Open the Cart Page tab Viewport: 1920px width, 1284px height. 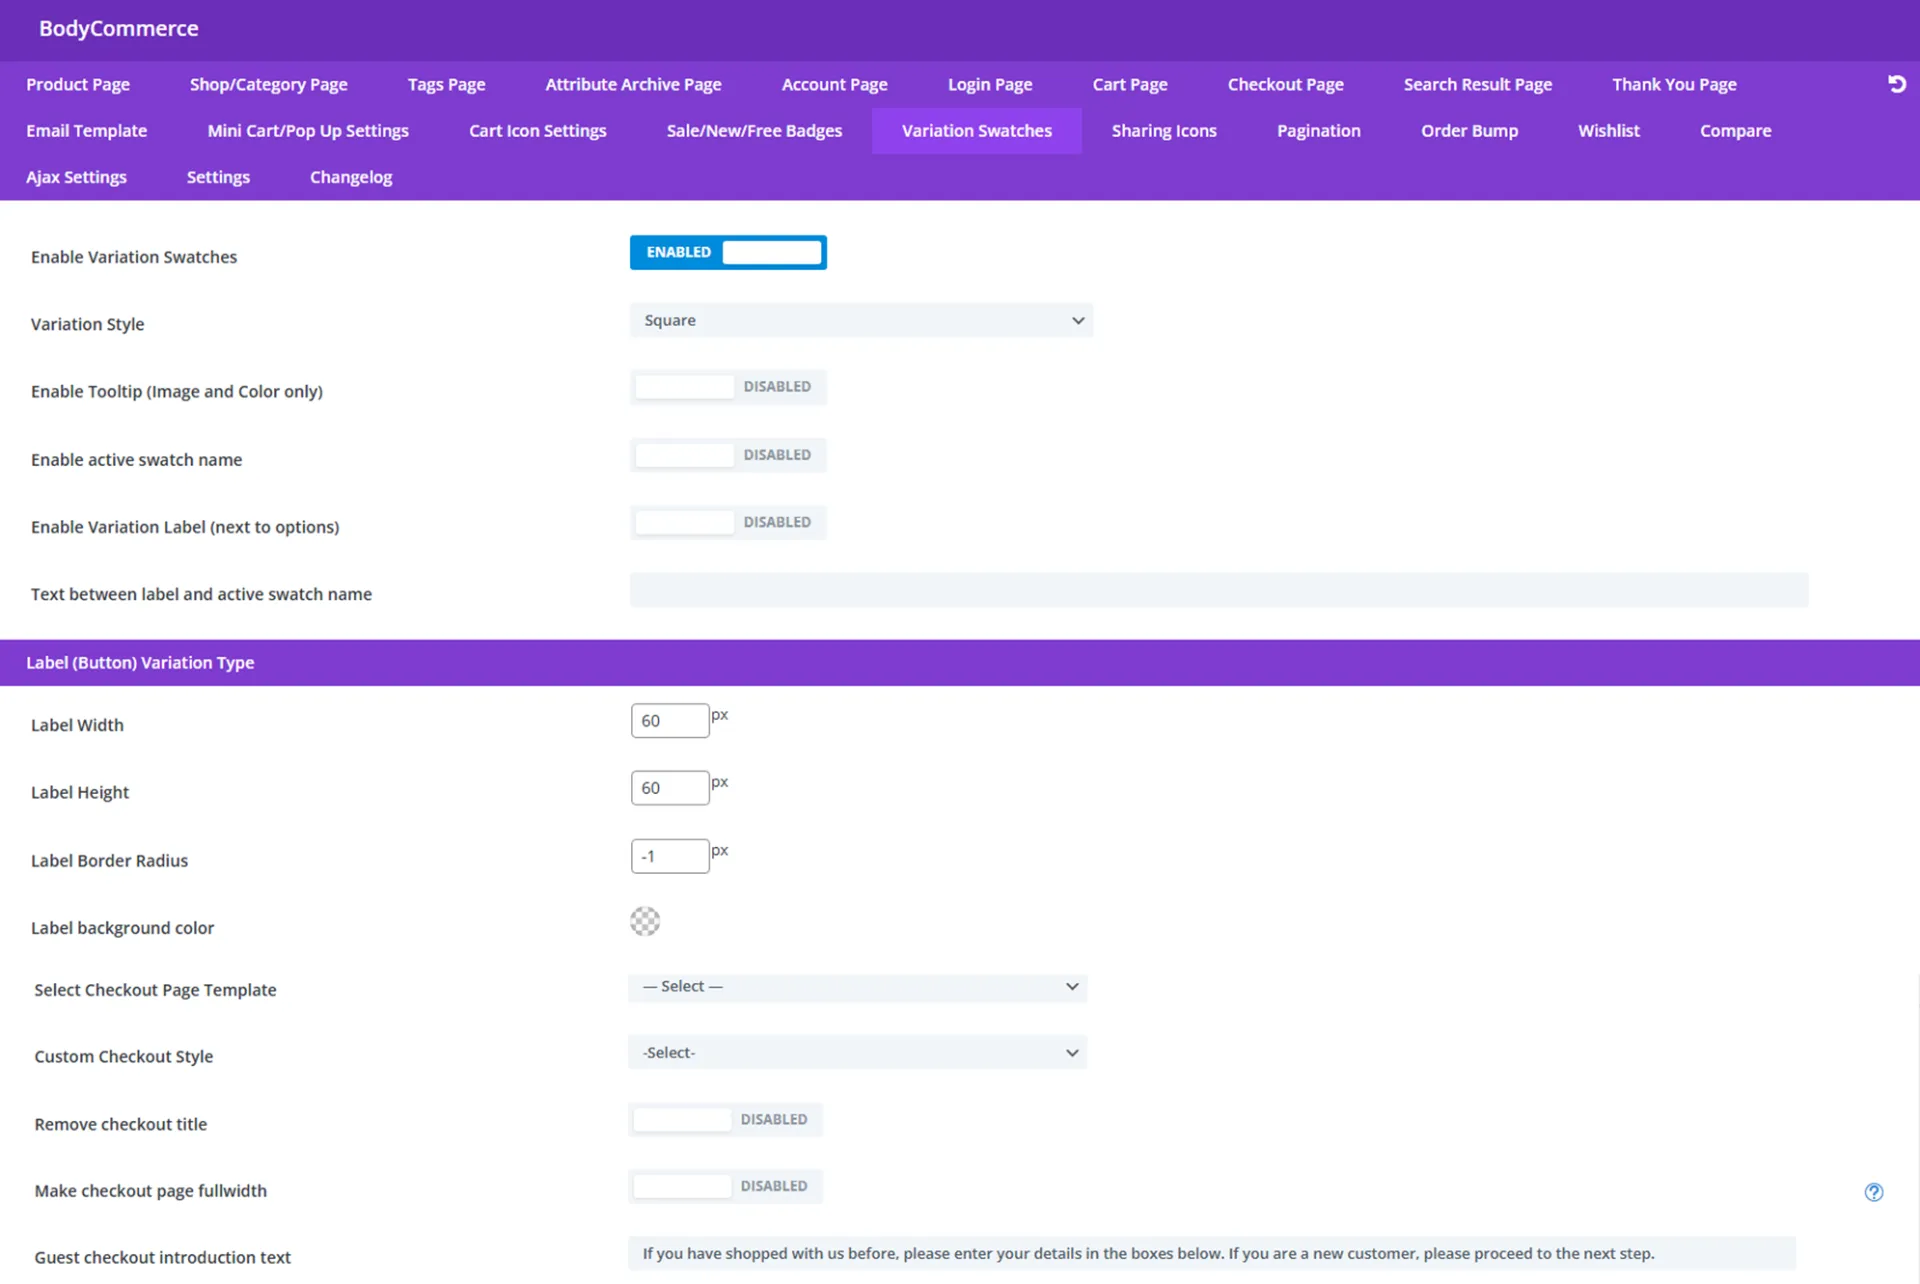tap(1130, 84)
